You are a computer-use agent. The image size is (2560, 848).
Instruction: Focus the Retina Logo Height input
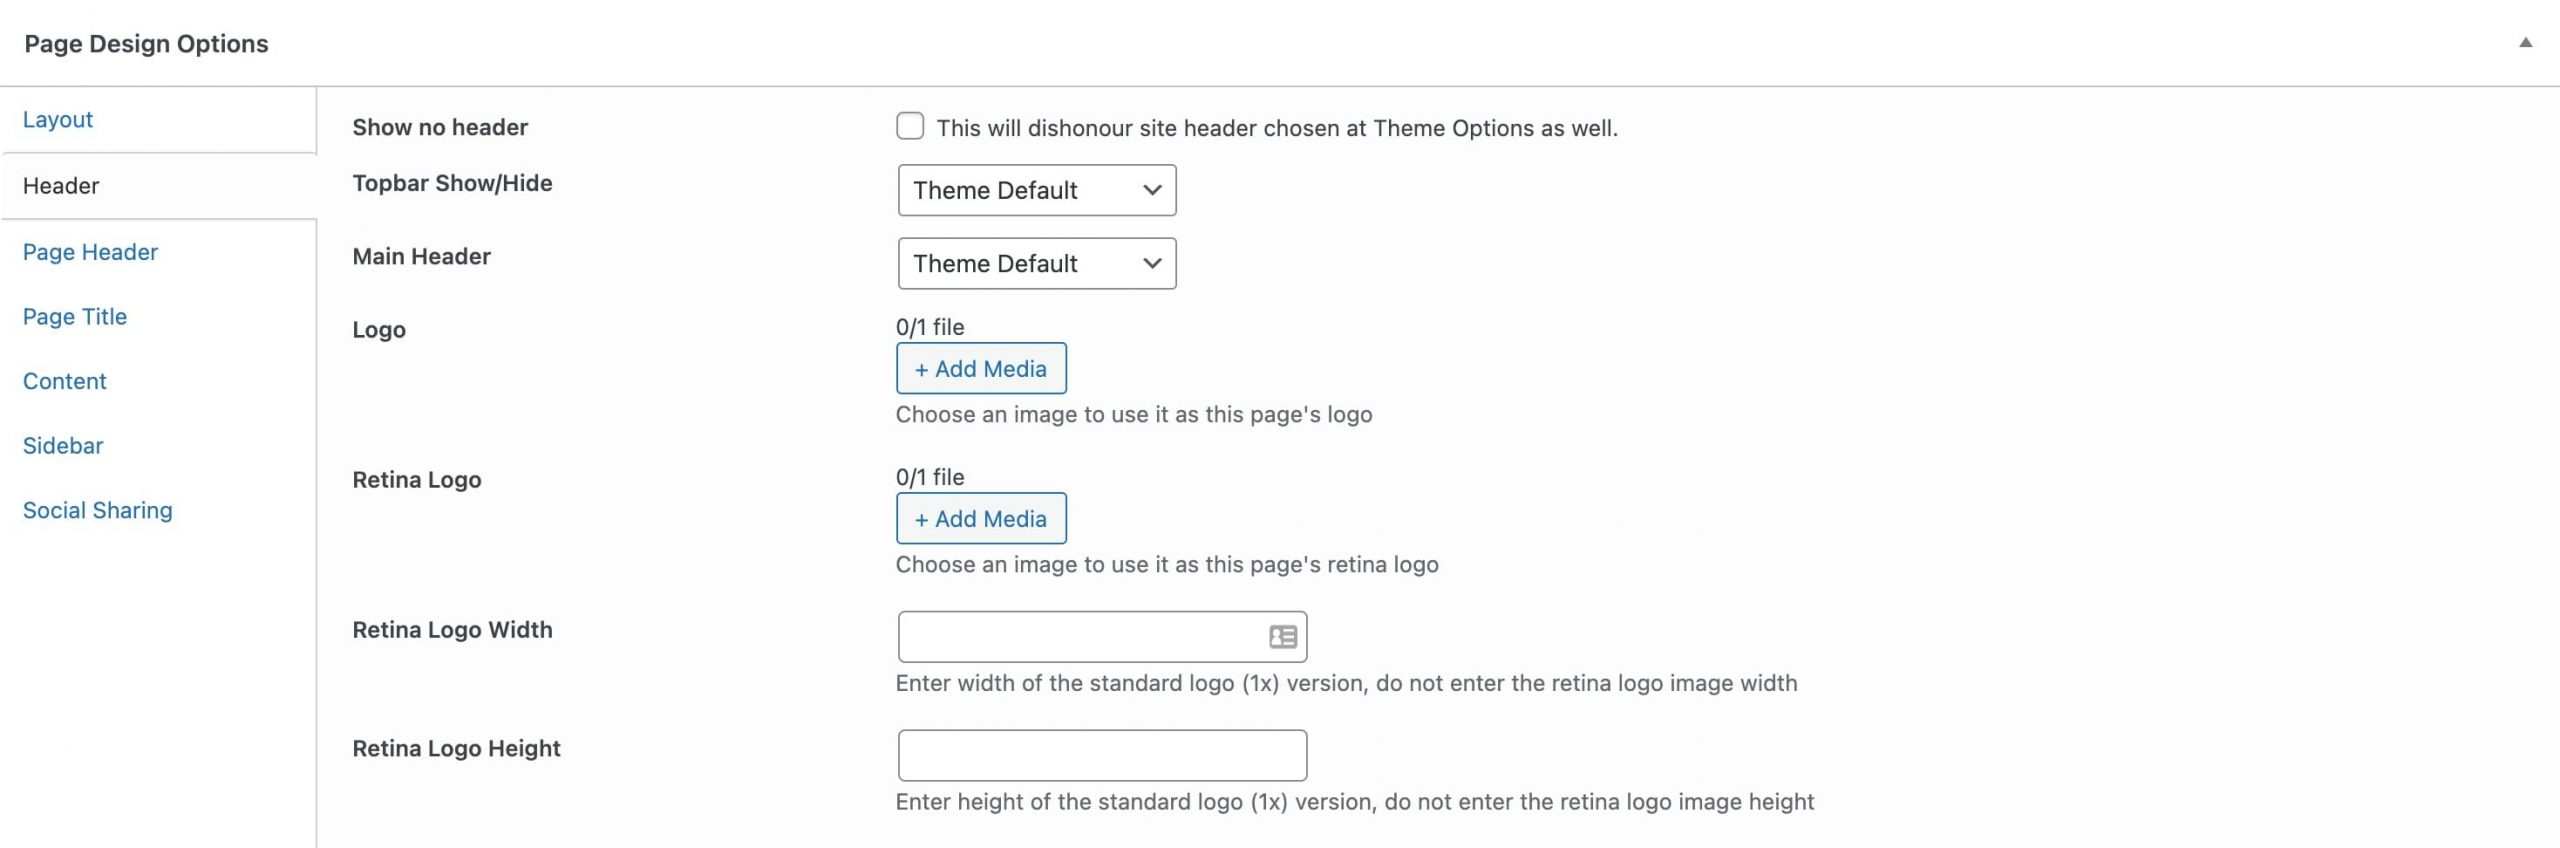click(1102, 755)
